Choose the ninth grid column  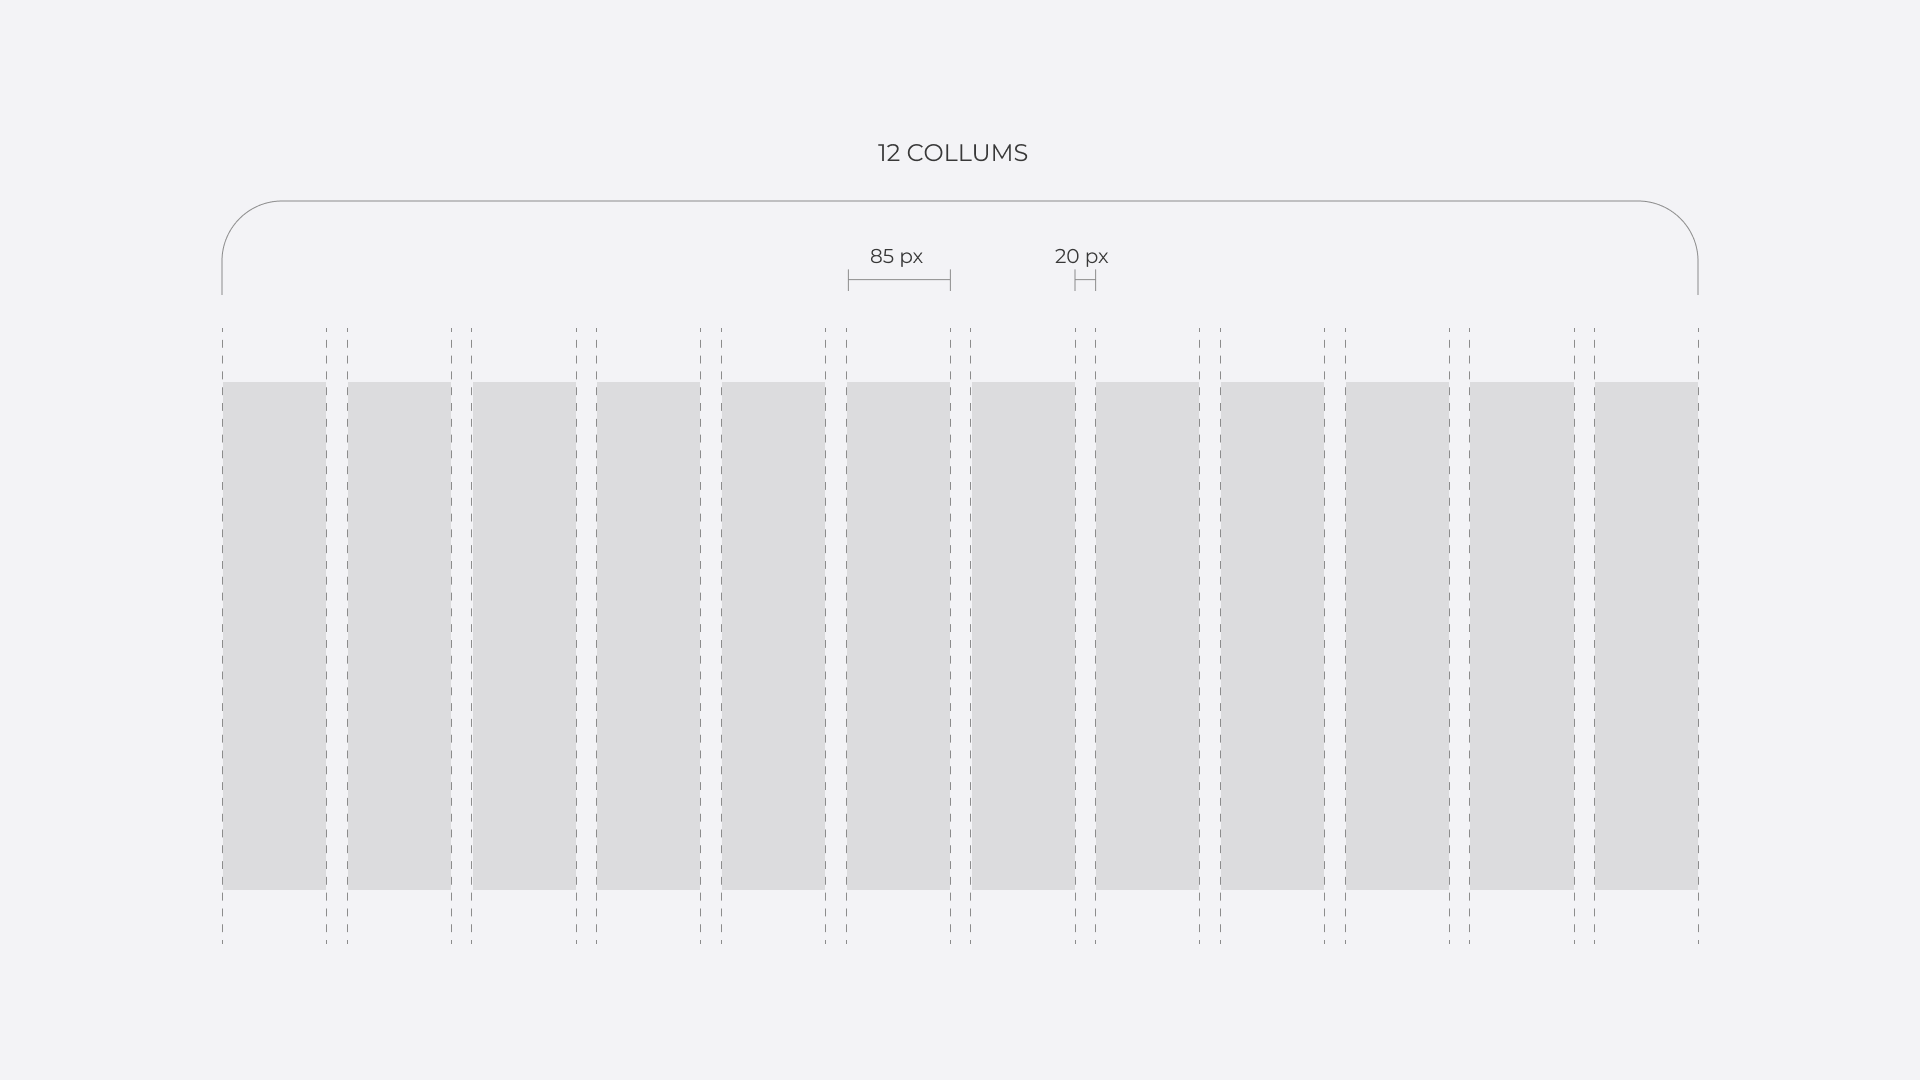pyautogui.click(x=1272, y=635)
